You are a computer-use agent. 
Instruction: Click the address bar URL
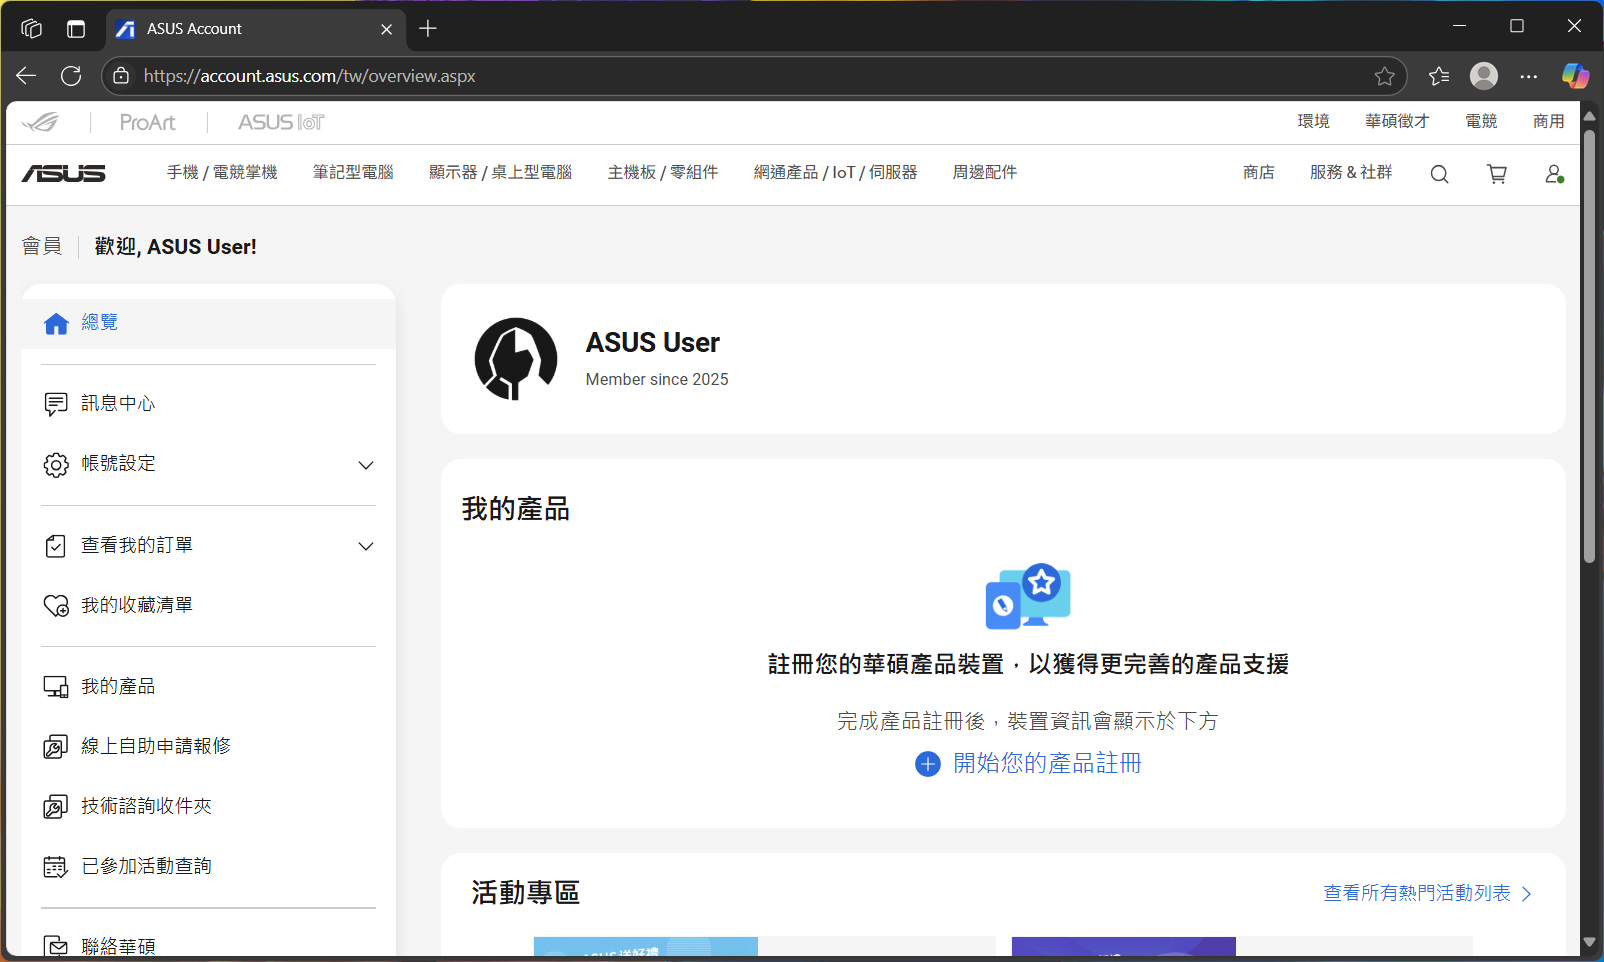(309, 76)
